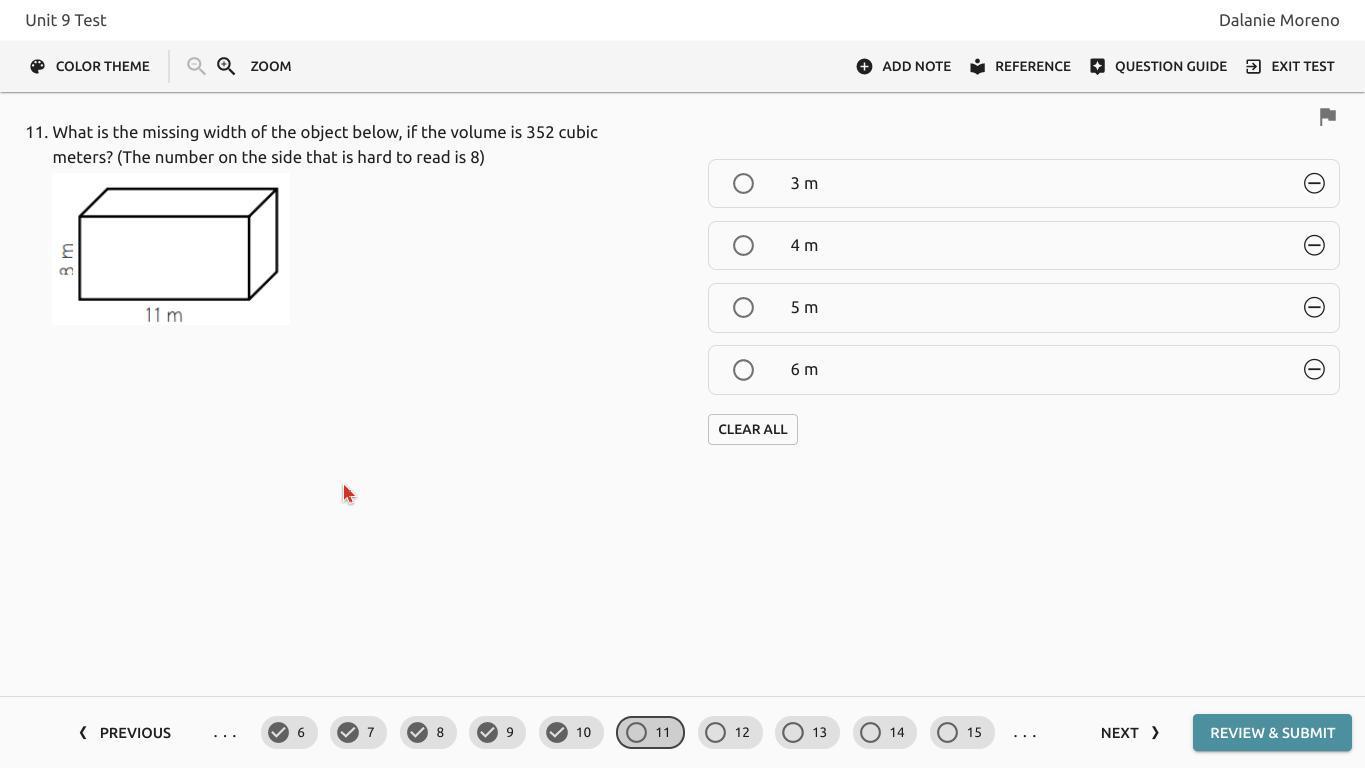Screen dimensions: 1365x768
Task: Jump to question 12
Action: [x=730, y=732]
